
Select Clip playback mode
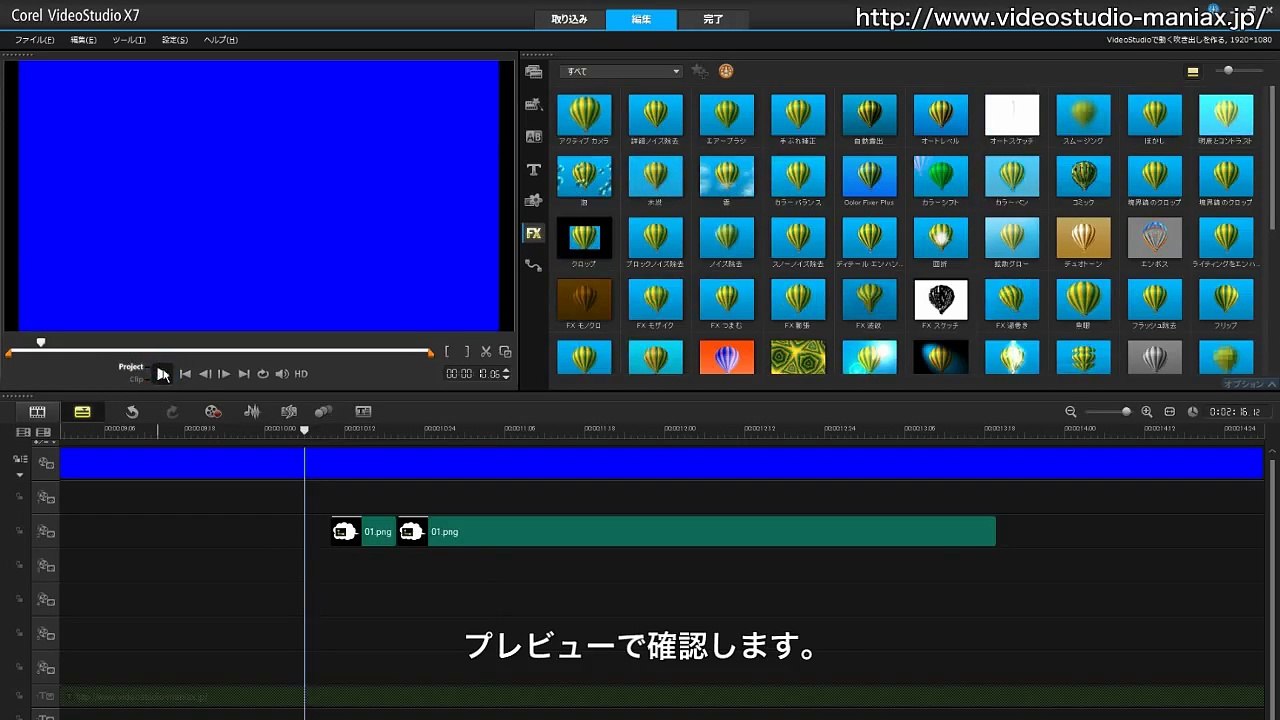point(137,380)
